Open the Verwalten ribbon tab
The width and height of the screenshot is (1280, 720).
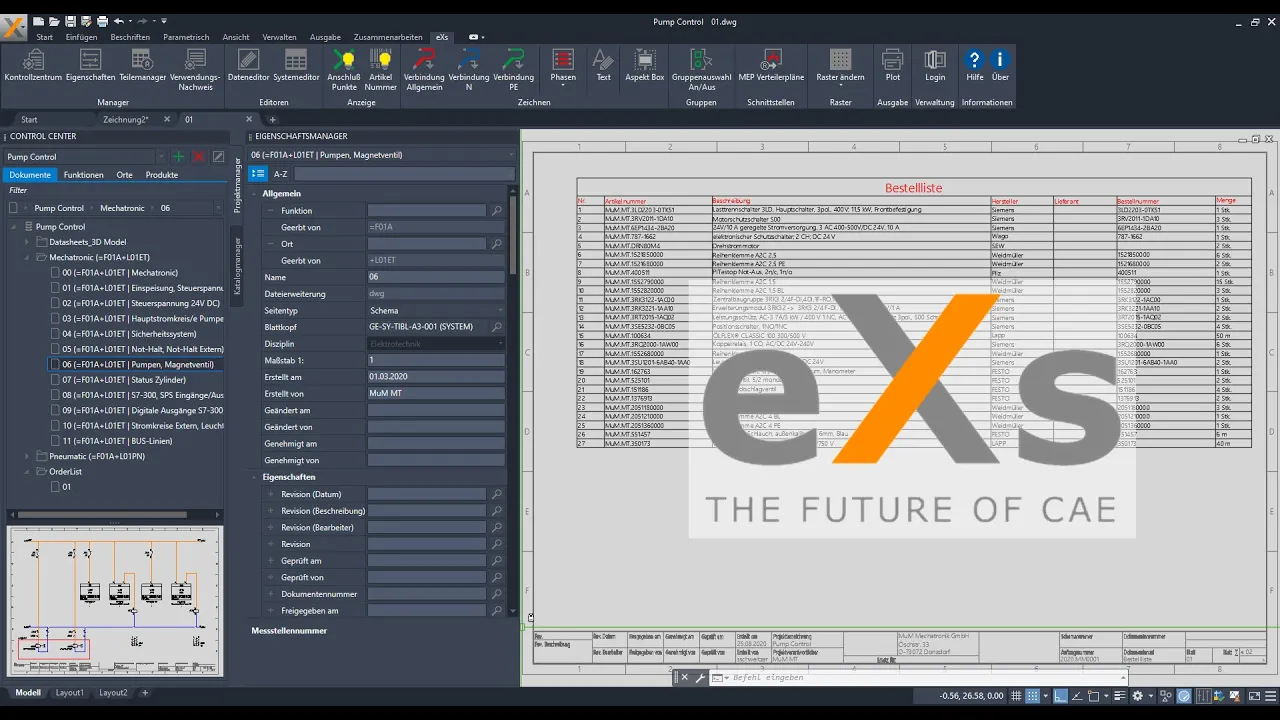click(x=279, y=37)
